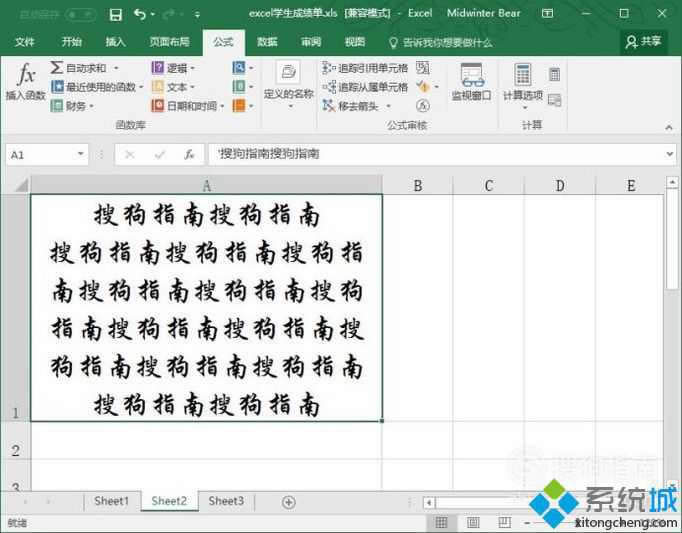
Task: Open Remove Arrows dropdown arrow
Action: point(388,106)
